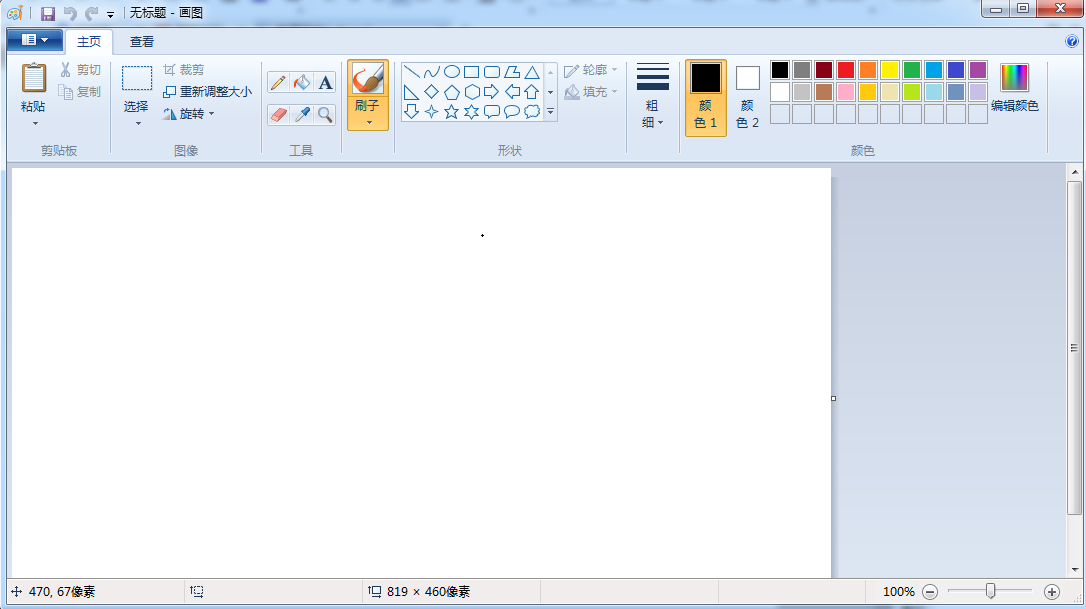Open the Paint help icon
Viewport: 1086px width, 609px height.
tap(1071, 42)
